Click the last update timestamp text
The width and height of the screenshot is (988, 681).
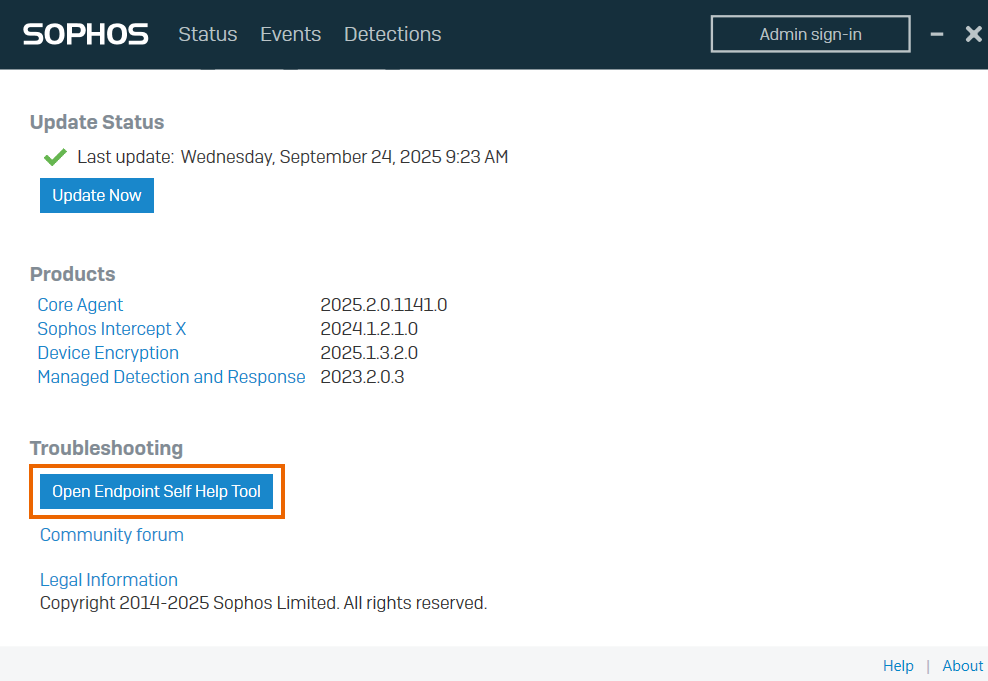click(x=343, y=157)
